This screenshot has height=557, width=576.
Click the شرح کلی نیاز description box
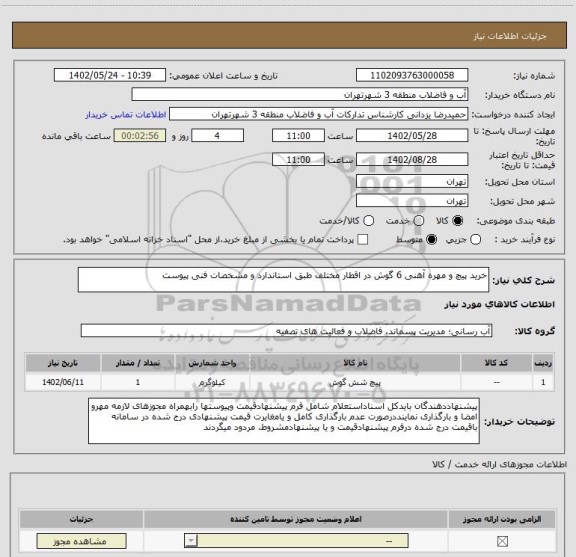coord(283,280)
